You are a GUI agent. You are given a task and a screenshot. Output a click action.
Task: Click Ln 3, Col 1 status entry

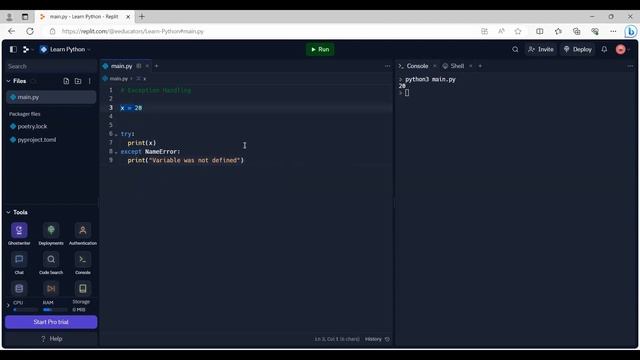337,339
